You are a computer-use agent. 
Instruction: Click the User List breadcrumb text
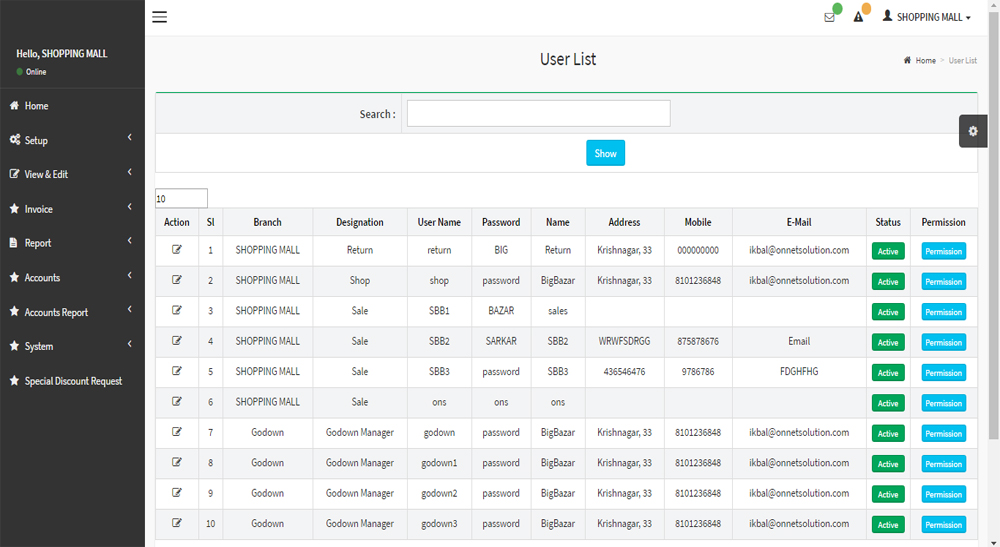click(x=962, y=61)
